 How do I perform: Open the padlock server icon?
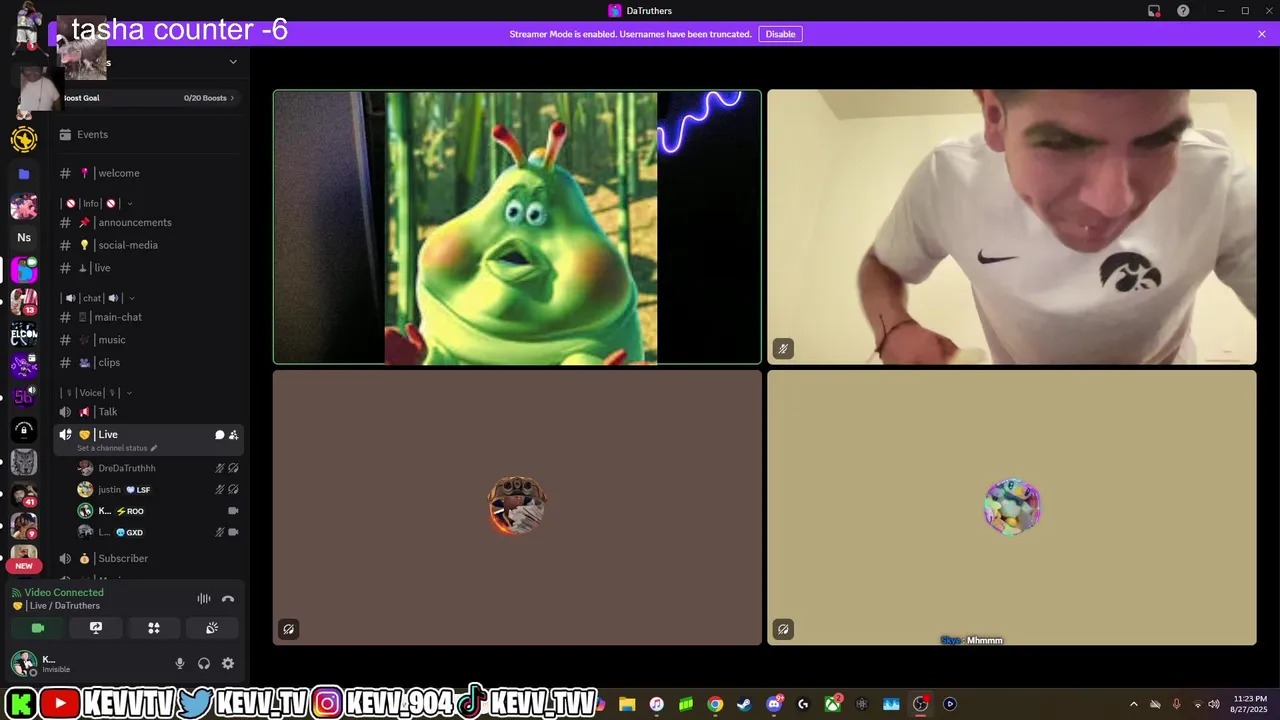[x=24, y=430]
